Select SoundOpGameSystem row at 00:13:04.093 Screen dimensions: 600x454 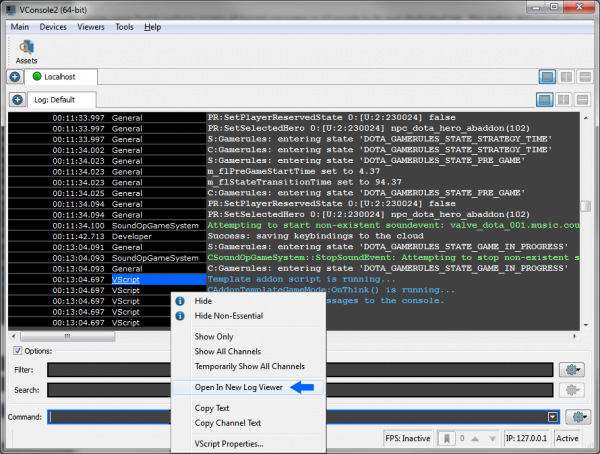coord(294,258)
